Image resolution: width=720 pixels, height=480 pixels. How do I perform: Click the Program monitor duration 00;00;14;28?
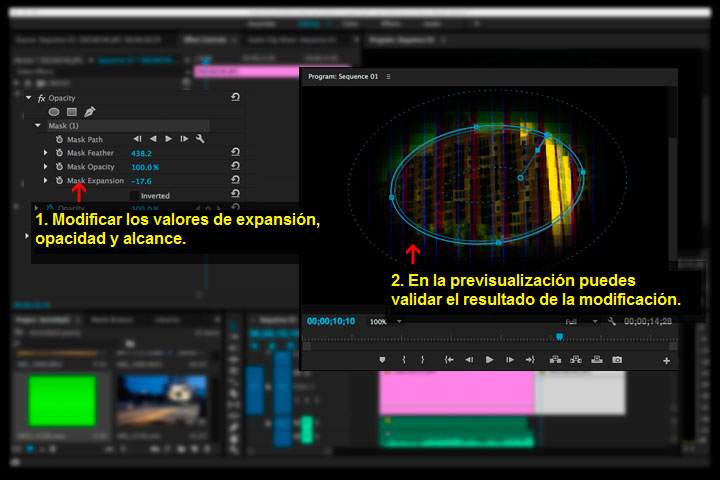point(648,321)
